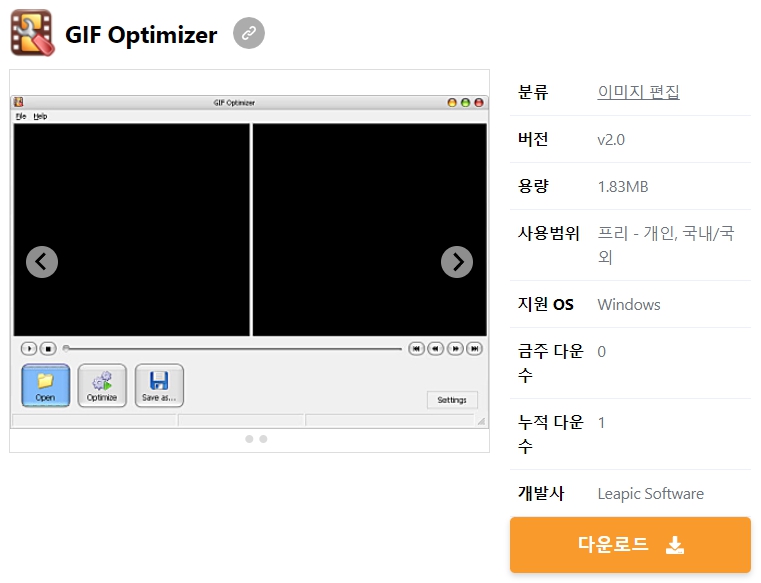Copy link via the chain icon
761x583 pixels.
pos(249,33)
